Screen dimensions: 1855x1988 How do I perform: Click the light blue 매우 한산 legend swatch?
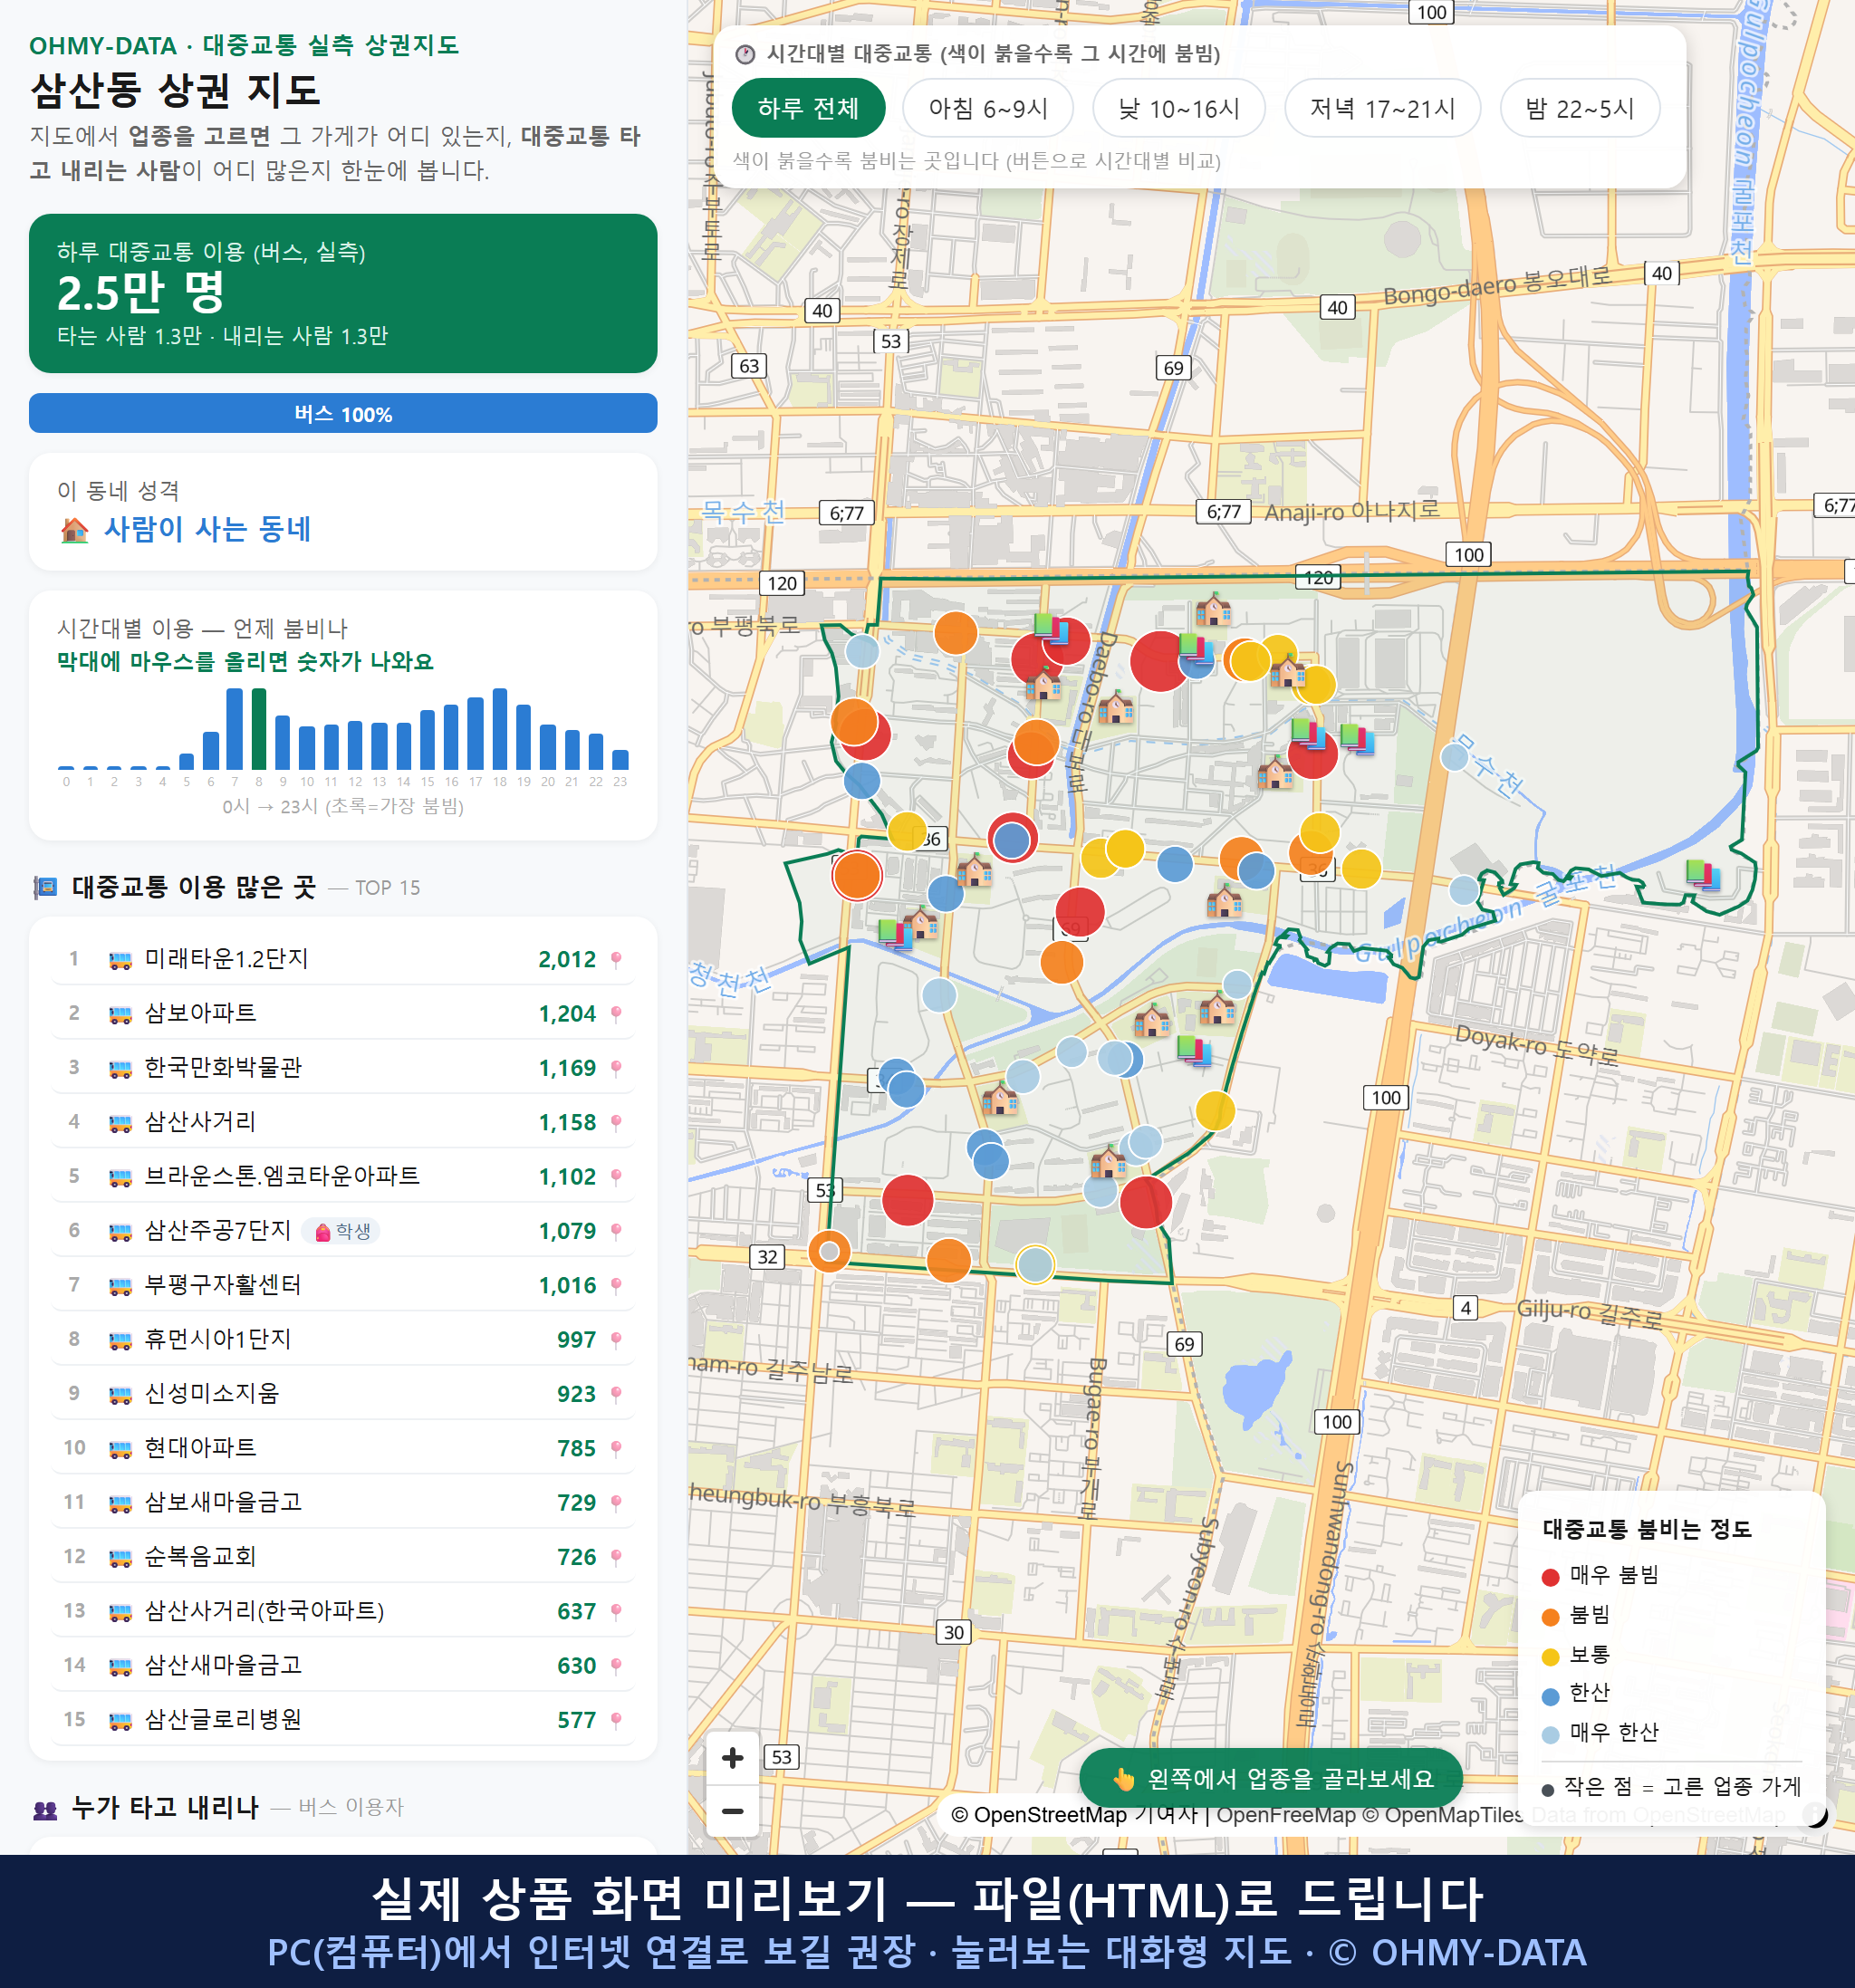point(1551,1735)
